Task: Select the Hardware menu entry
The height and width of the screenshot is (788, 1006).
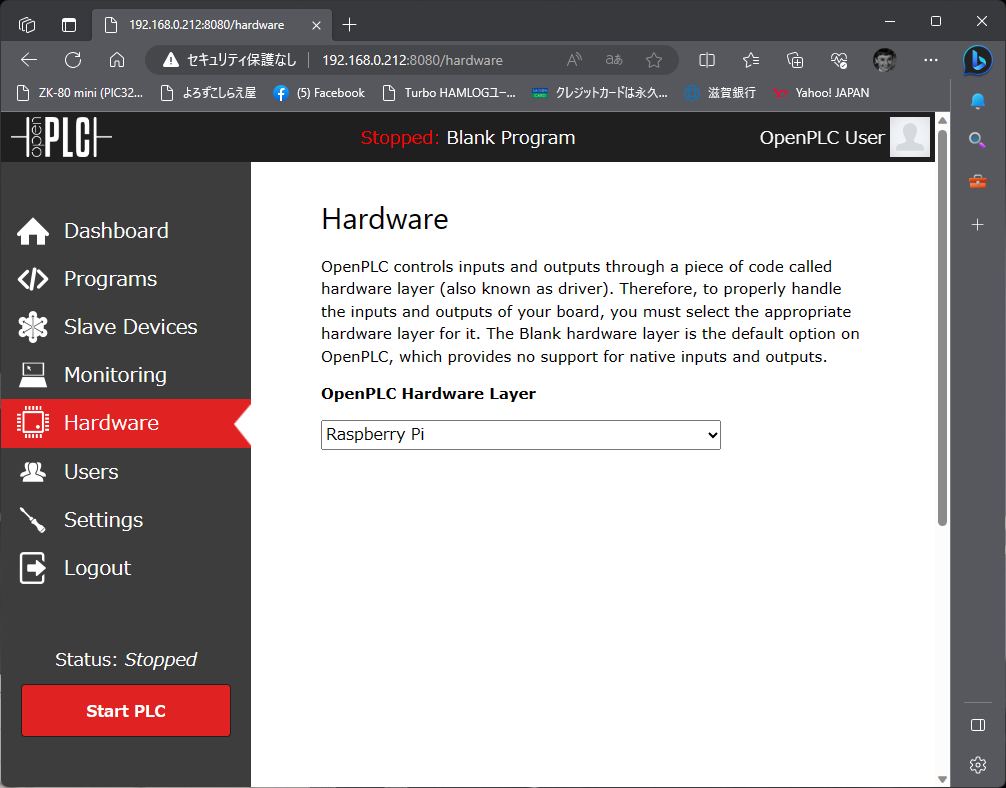Action: coord(126,423)
